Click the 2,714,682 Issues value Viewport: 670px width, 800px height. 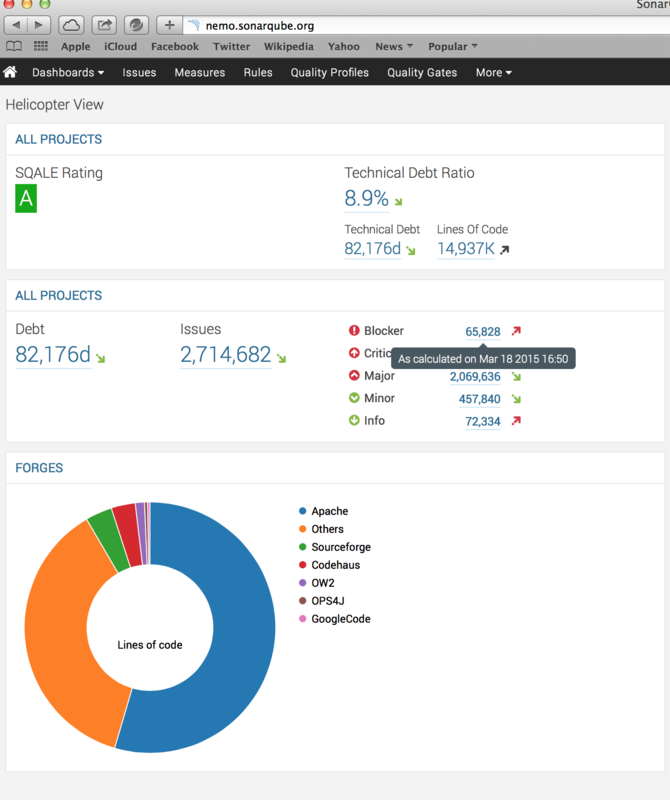[226, 355]
